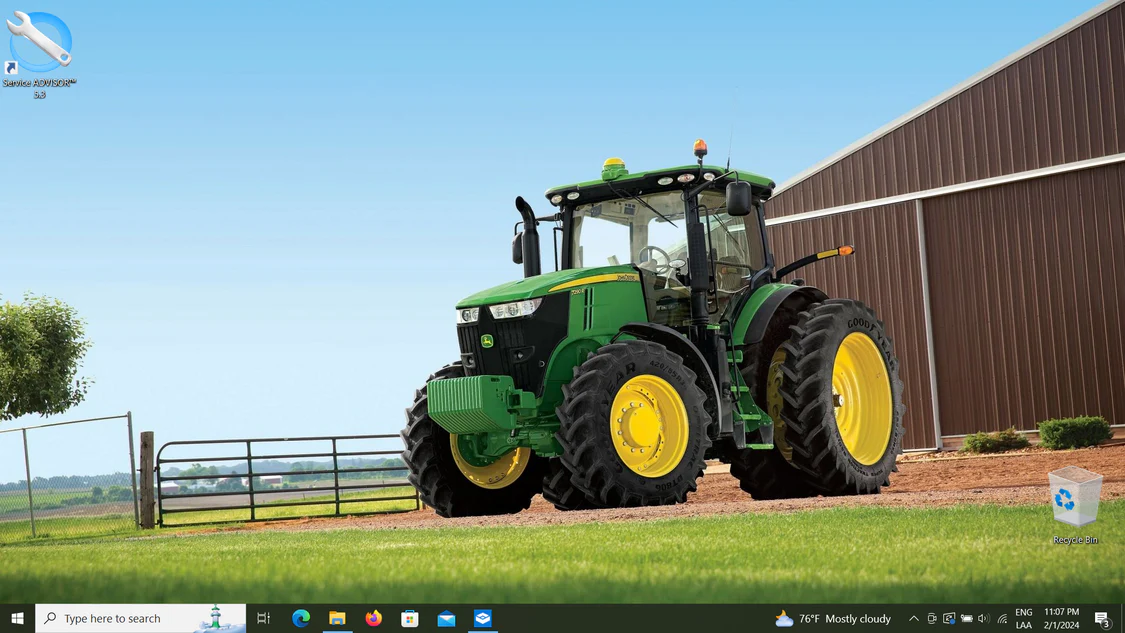This screenshot has width=1125, height=633.
Task: Launch Firefox from the taskbar
Action: click(x=373, y=619)
